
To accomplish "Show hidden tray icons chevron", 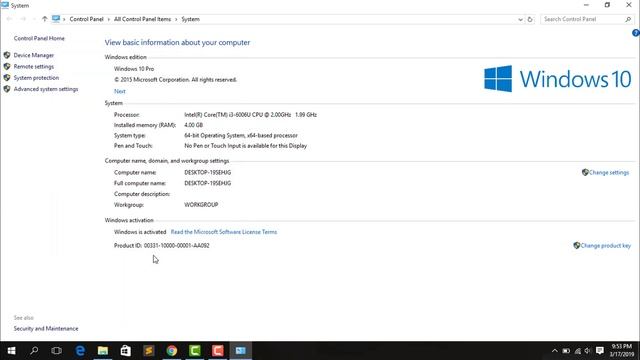I will [554, 351].
